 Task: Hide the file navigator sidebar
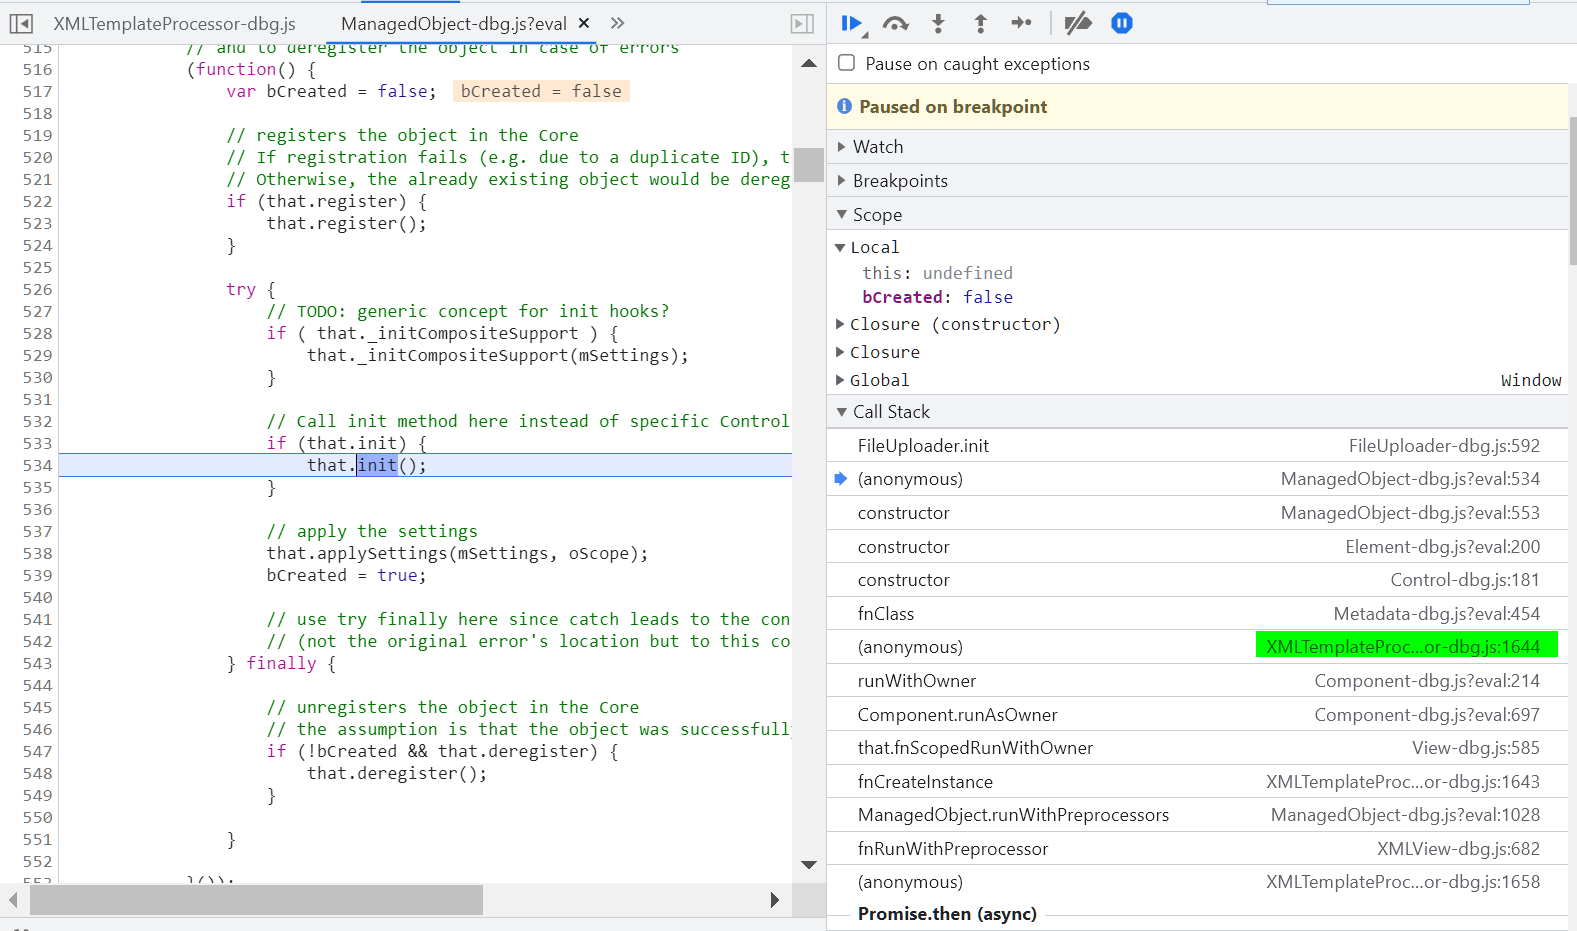pos(21,23)
